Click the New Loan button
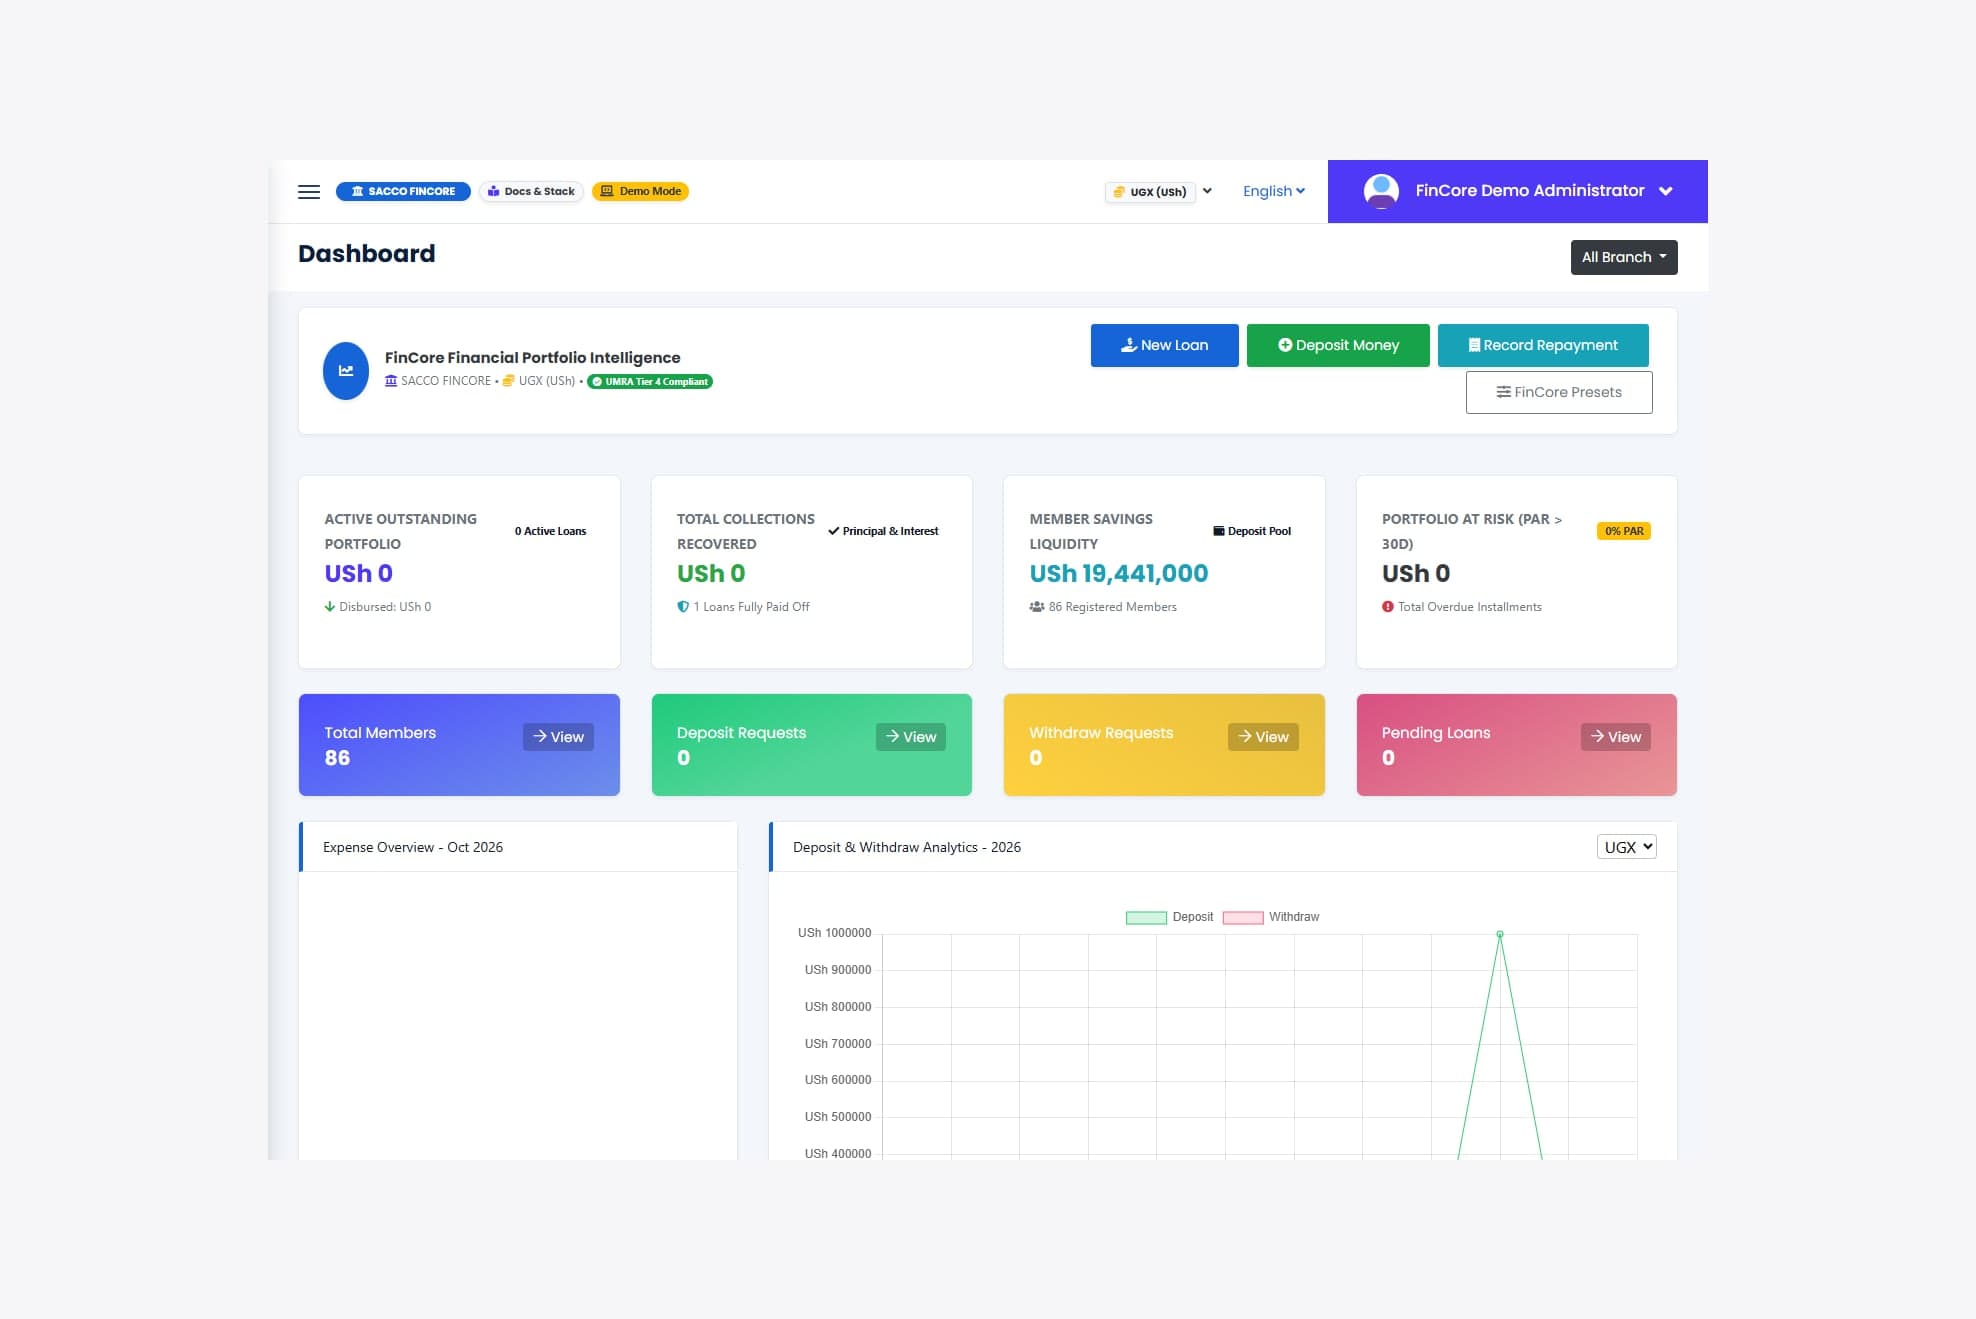 coord(1165,345)
